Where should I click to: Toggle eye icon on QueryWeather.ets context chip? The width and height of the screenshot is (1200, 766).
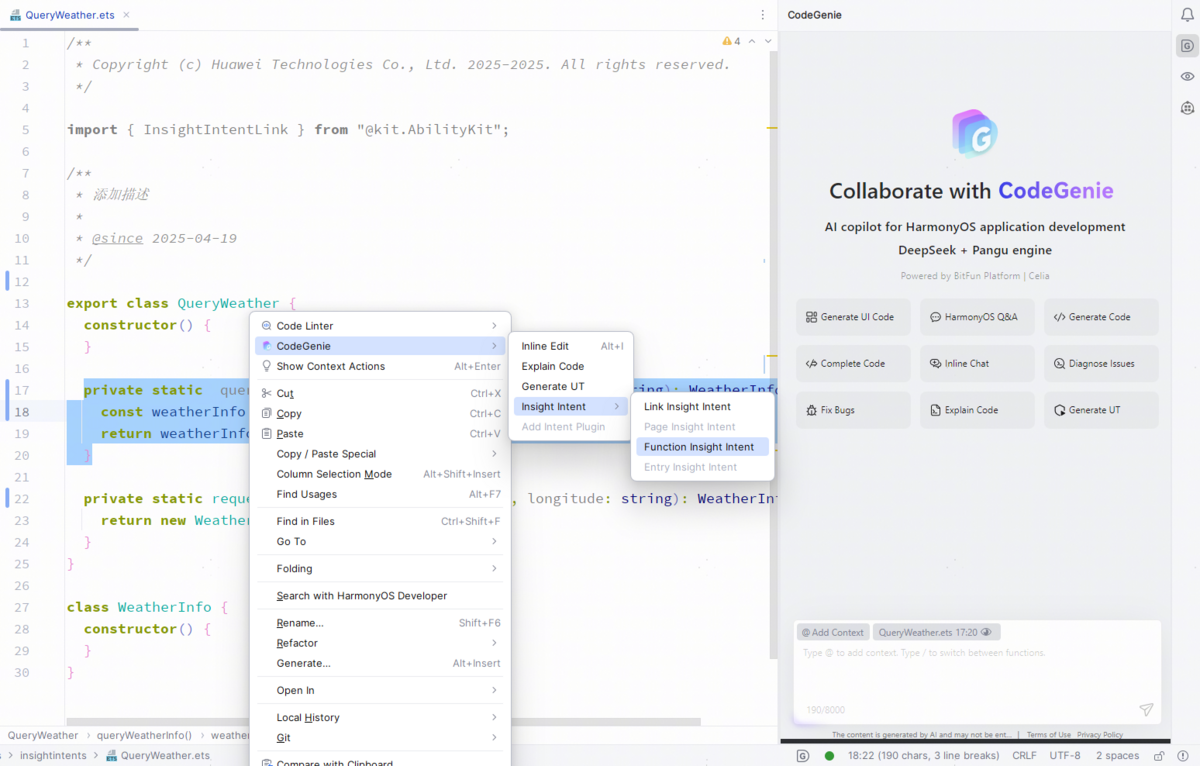click(x=987, y=633)
